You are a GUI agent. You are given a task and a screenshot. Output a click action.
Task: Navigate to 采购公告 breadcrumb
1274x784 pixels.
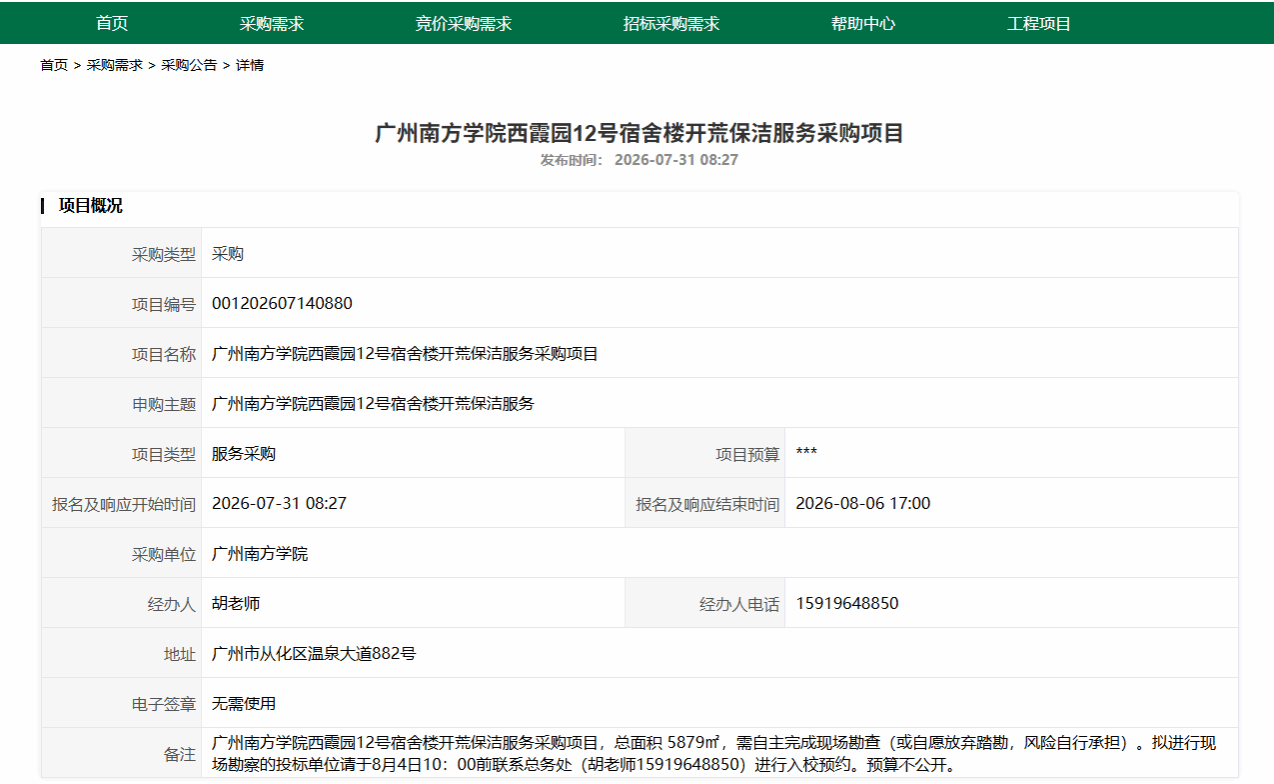point(189,65)
